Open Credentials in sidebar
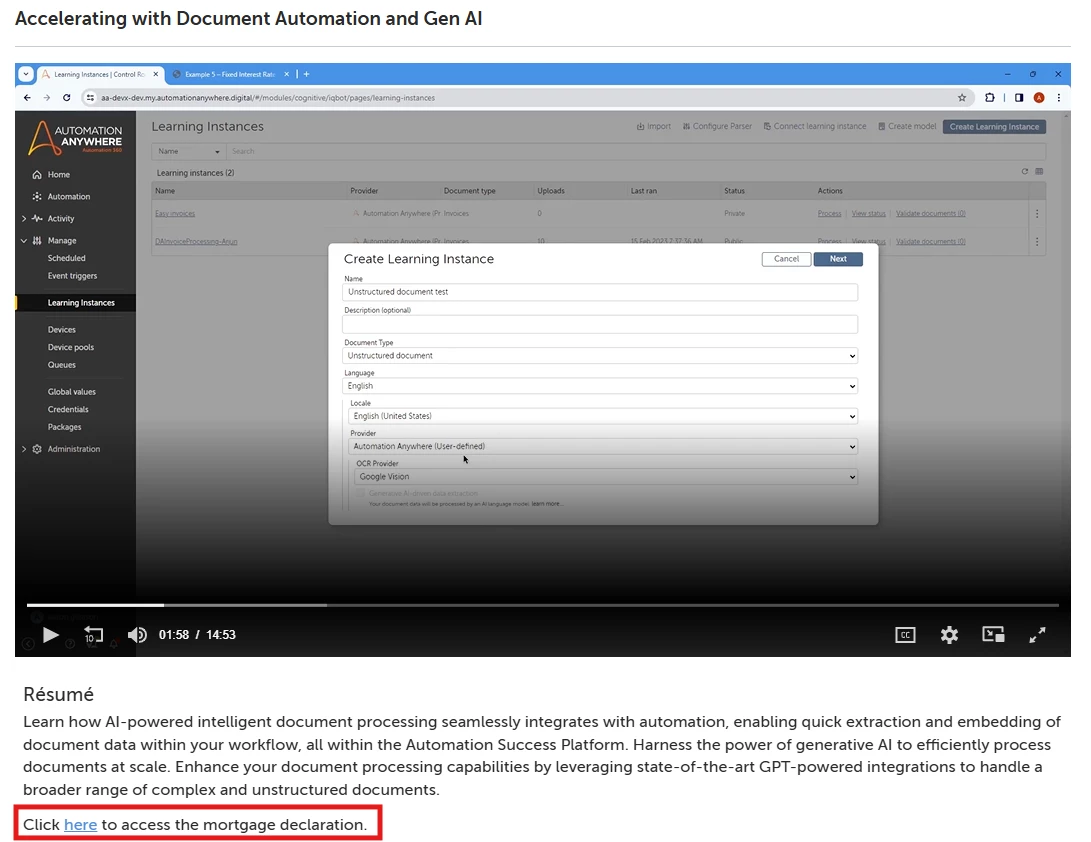This screenshot has height=842, width=1091. [x=67, y=410]
